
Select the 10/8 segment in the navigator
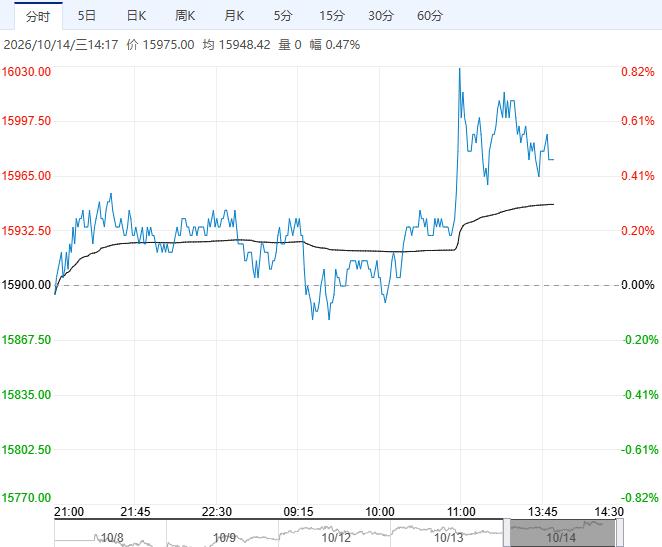coord(111,533)
